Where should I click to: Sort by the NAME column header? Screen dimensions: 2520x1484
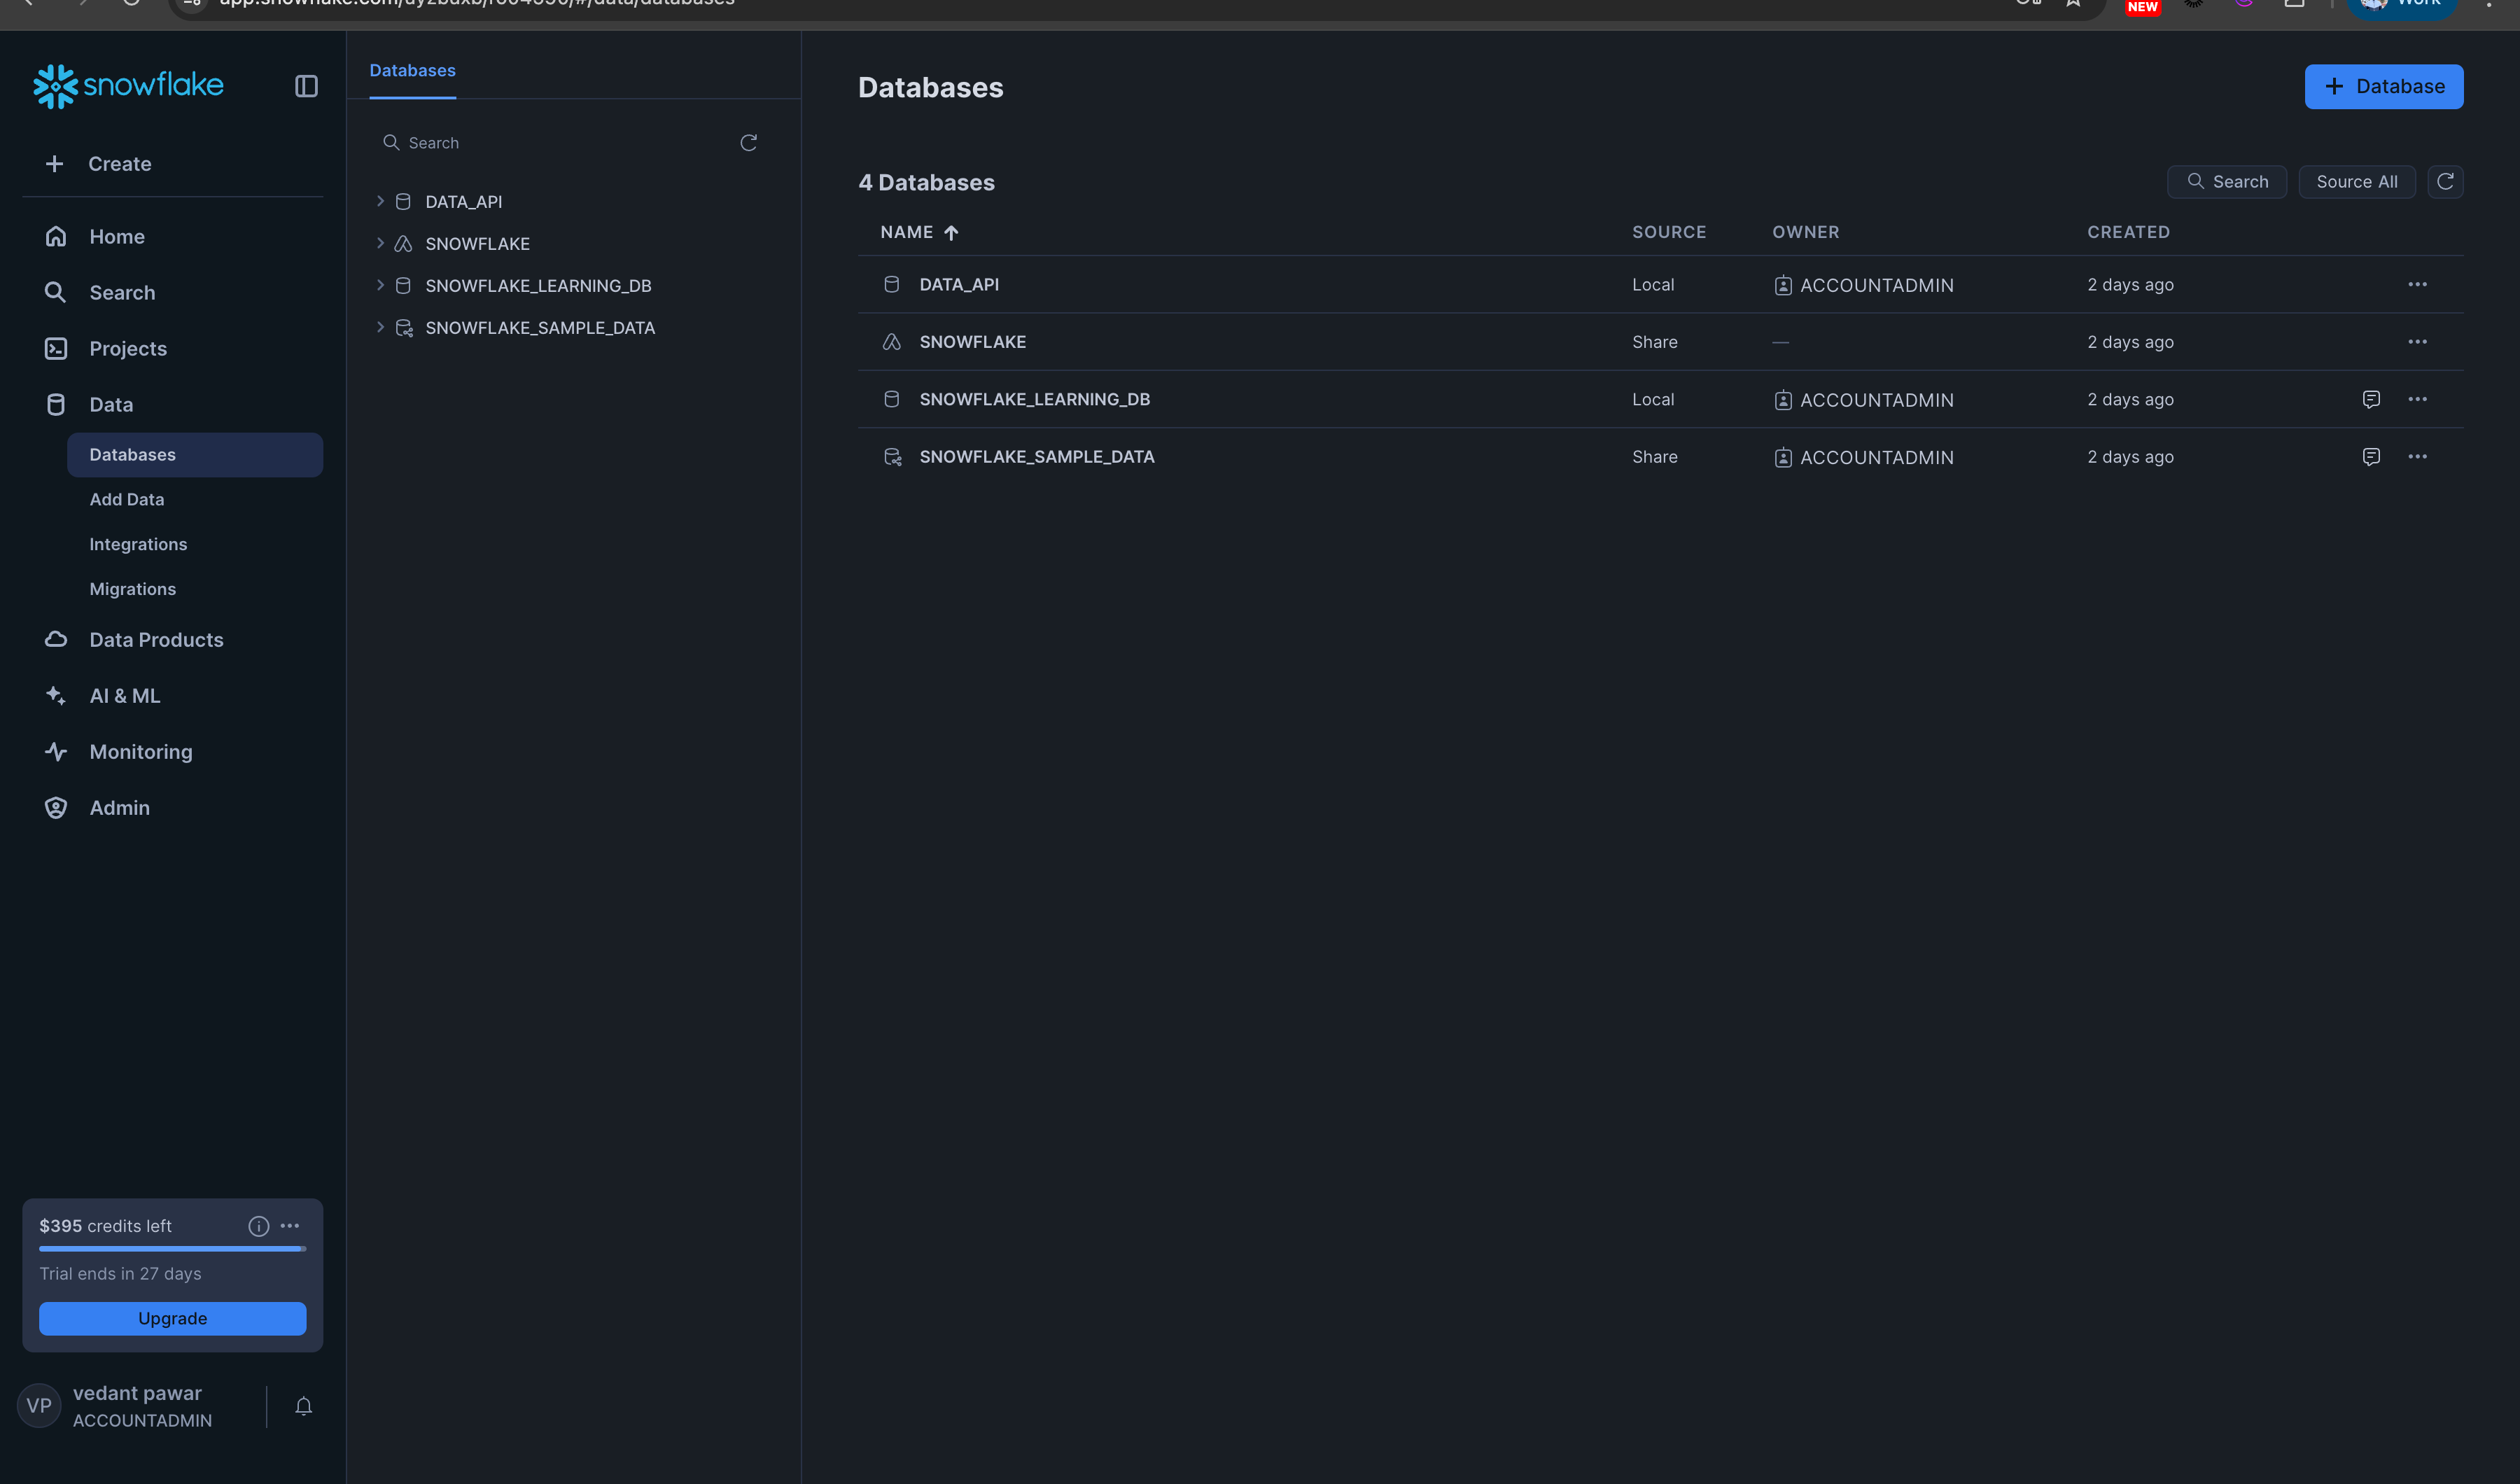coord(919,232)
